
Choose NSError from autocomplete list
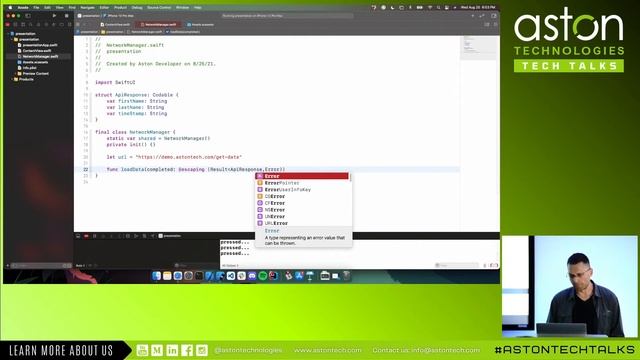302,210
